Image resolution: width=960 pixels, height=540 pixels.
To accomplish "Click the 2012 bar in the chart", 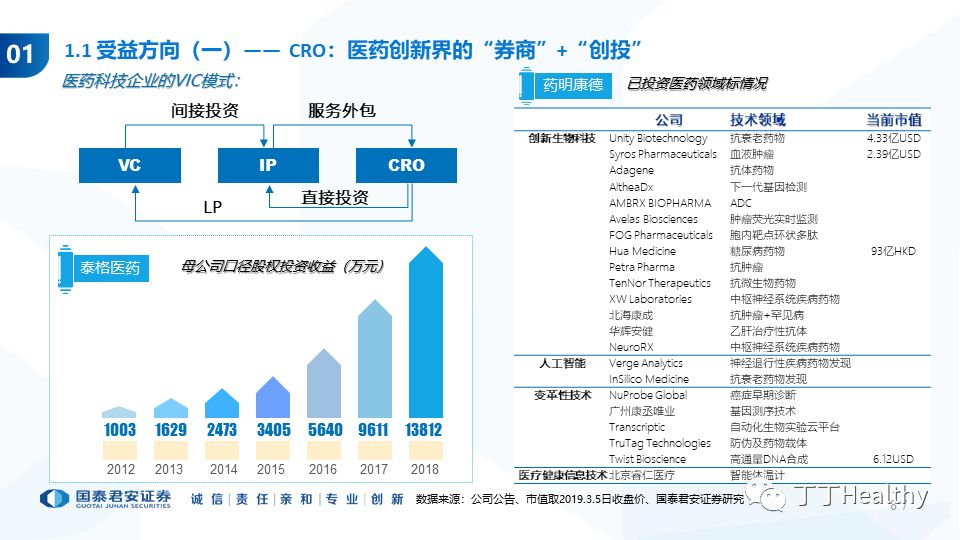I will [x=119, y=412].
